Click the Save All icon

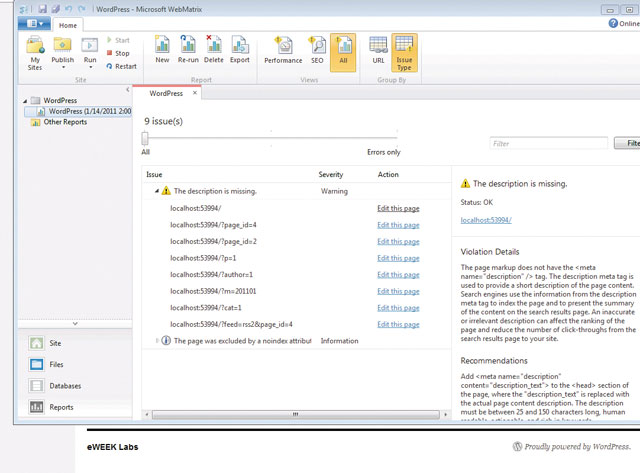[x=56, y=9]
